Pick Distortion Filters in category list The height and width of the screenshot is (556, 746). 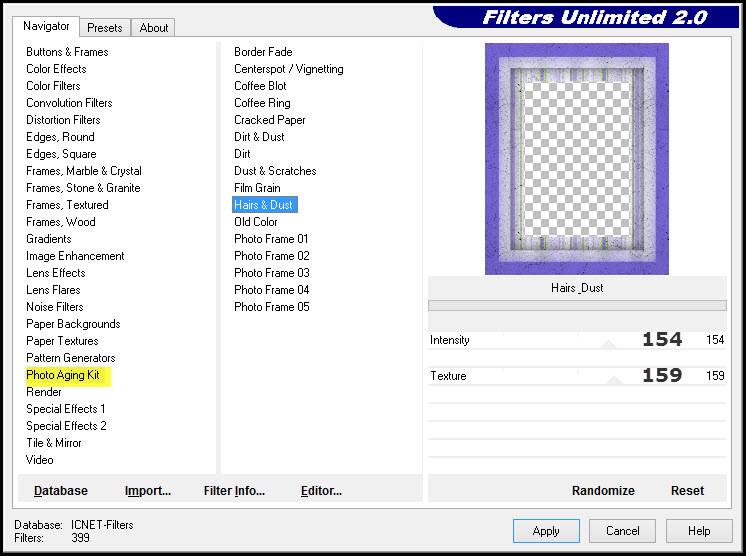pos(63,120)
